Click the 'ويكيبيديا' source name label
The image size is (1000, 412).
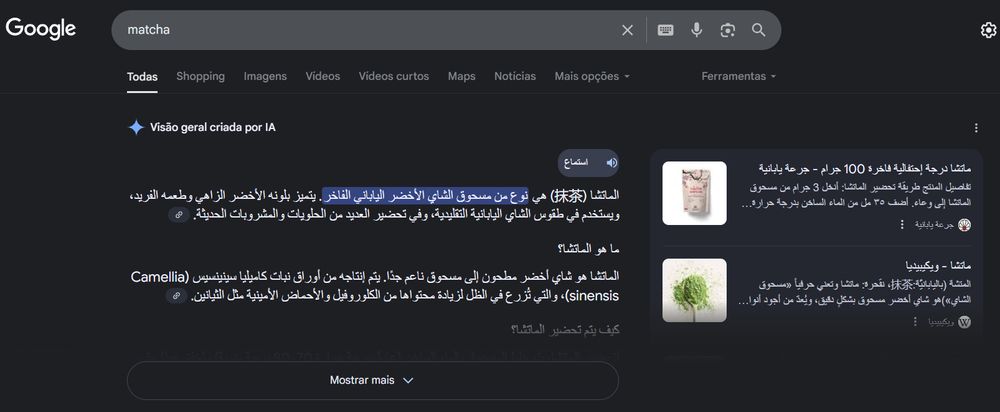(x=940, y=322)
